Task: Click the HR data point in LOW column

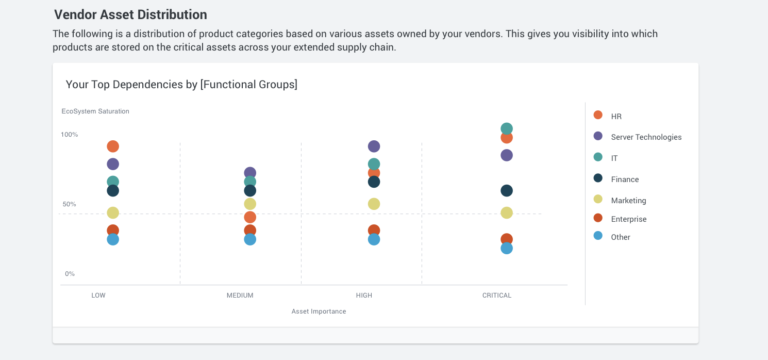Action: click(113, 146)
